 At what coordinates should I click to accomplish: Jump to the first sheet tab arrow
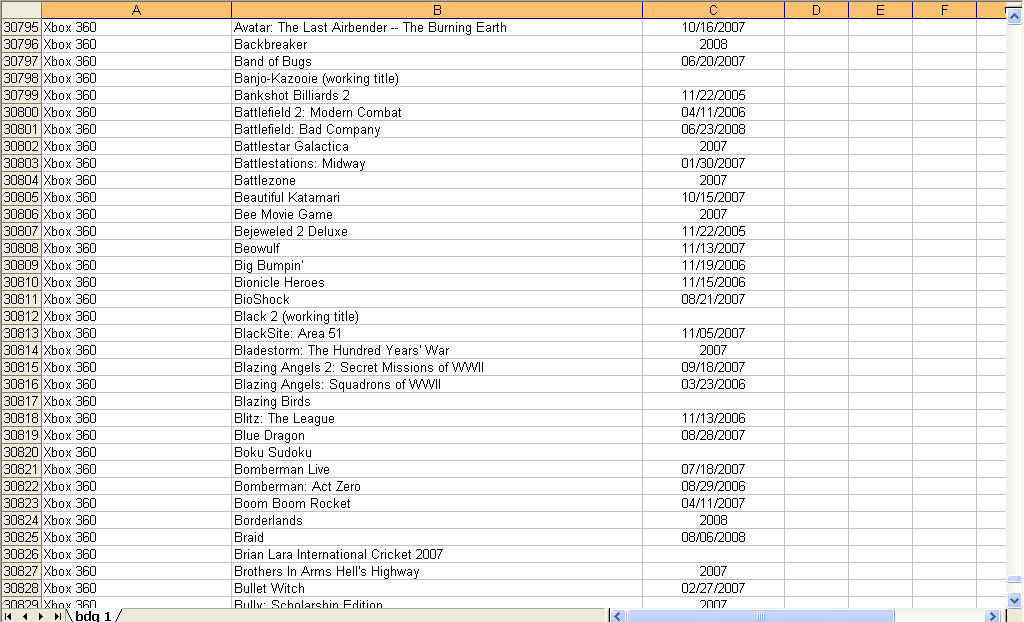(8, 616)
